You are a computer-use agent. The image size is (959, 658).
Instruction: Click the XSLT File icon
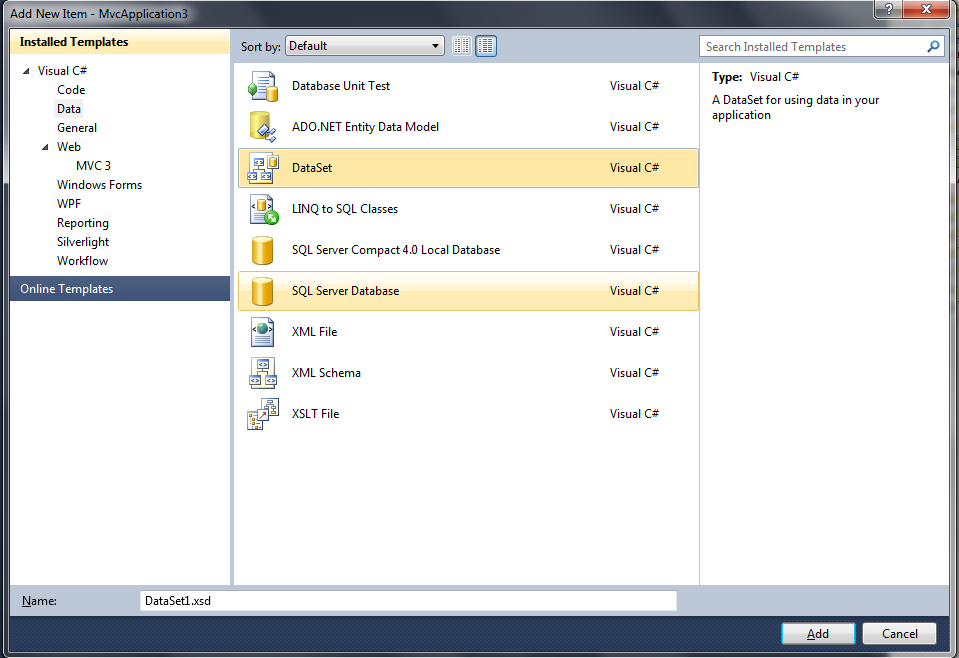263,414
